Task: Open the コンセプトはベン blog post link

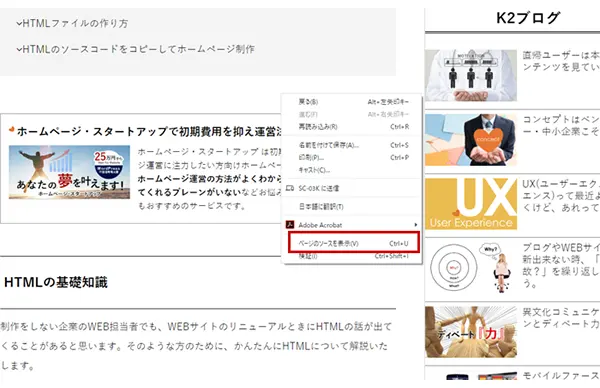Action: pyautogui.click(x=561, y=125)
